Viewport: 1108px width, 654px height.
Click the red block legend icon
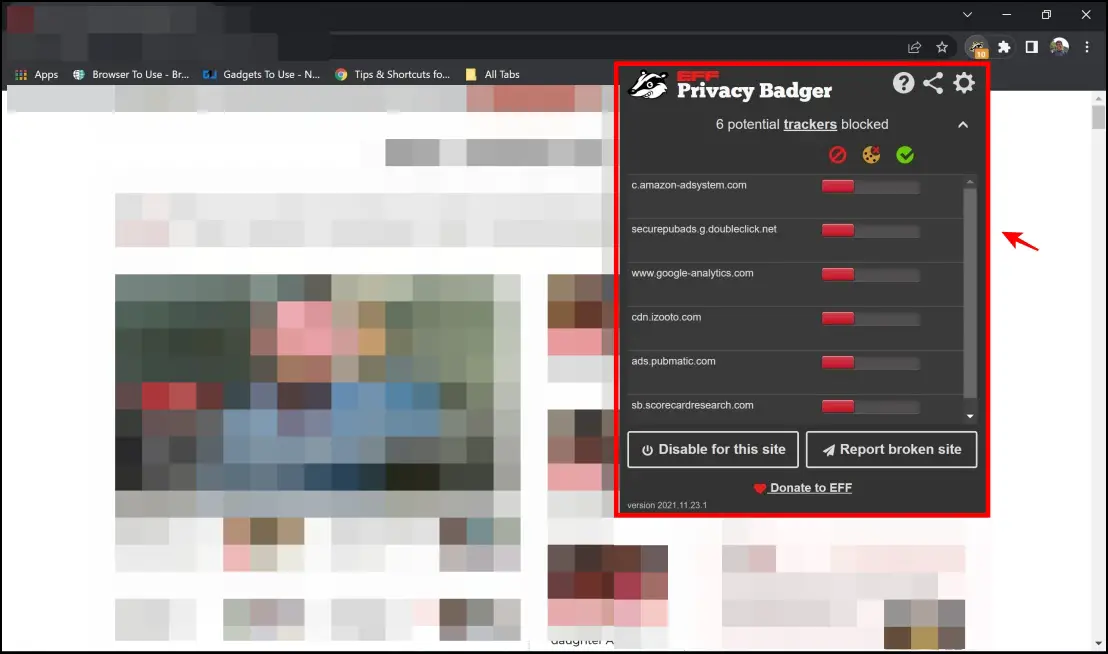(837, 155)
